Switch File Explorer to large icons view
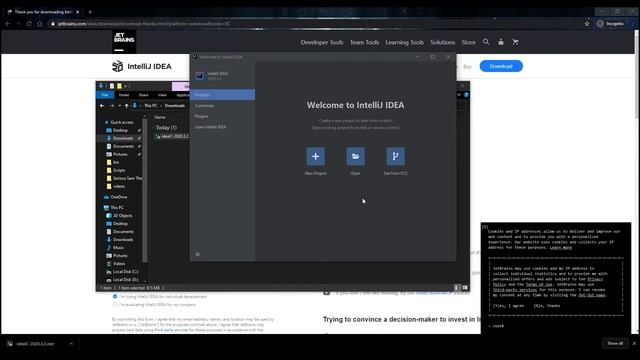This screenshot has height=360, width=640. click(x=464, y=288)
